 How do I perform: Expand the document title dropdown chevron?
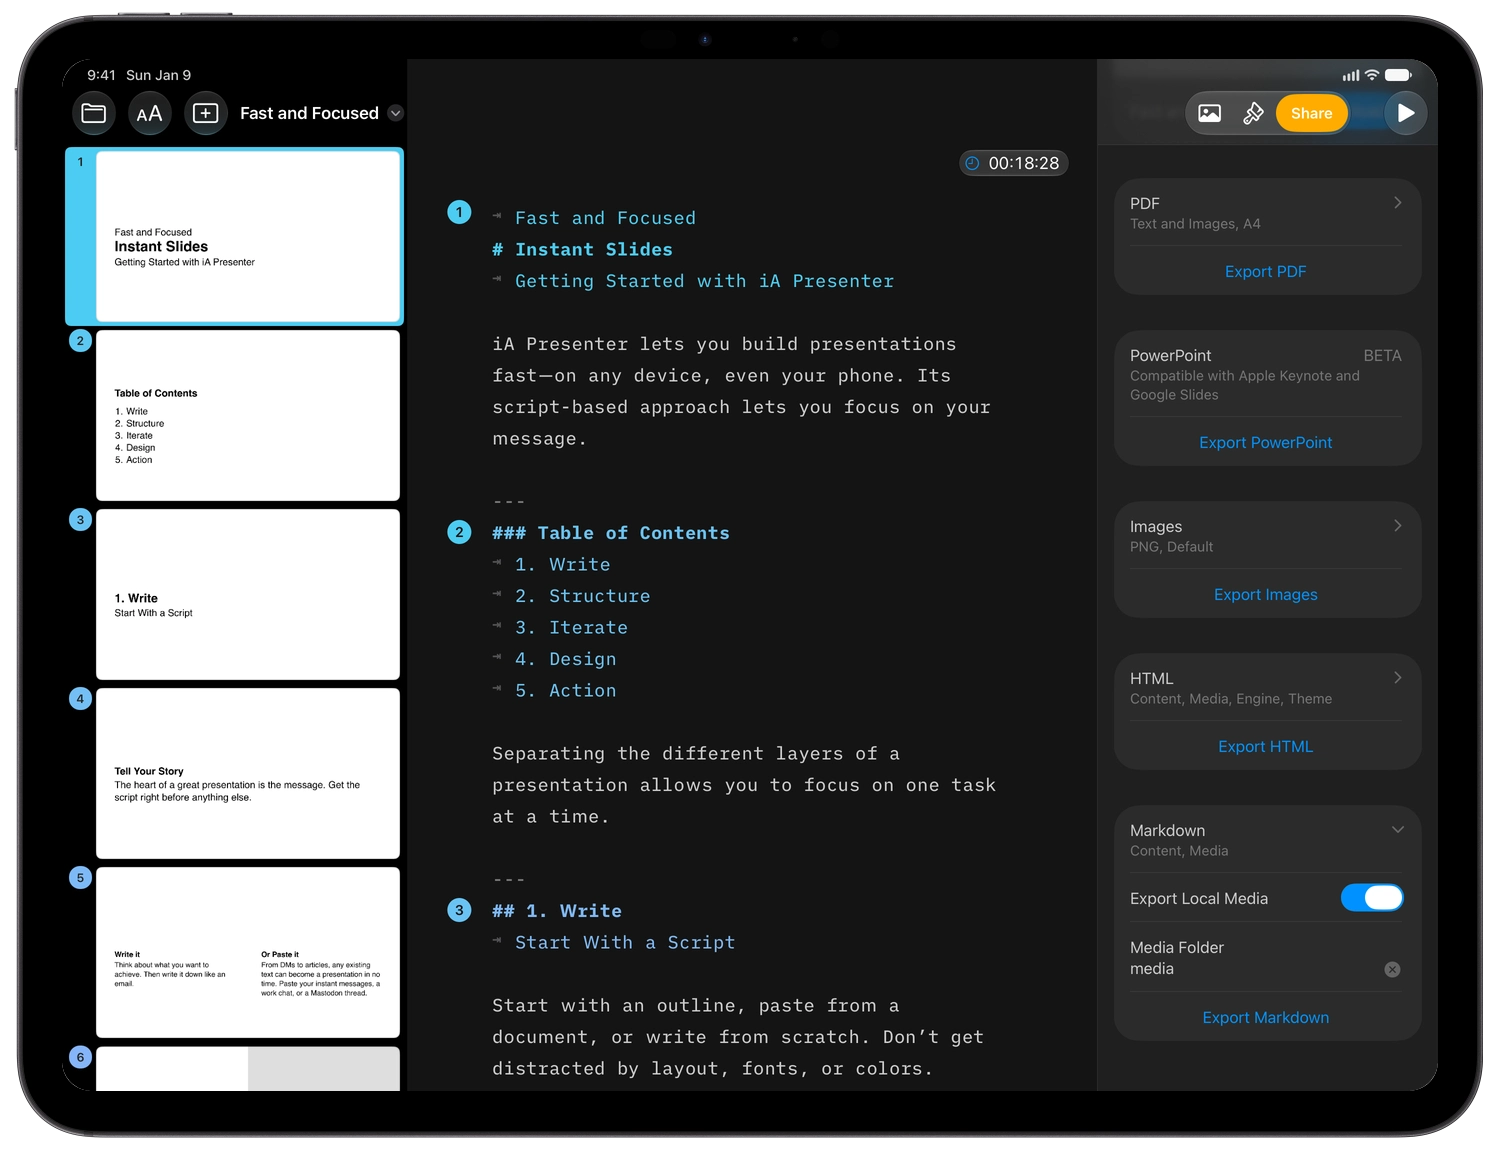point(396,113)
